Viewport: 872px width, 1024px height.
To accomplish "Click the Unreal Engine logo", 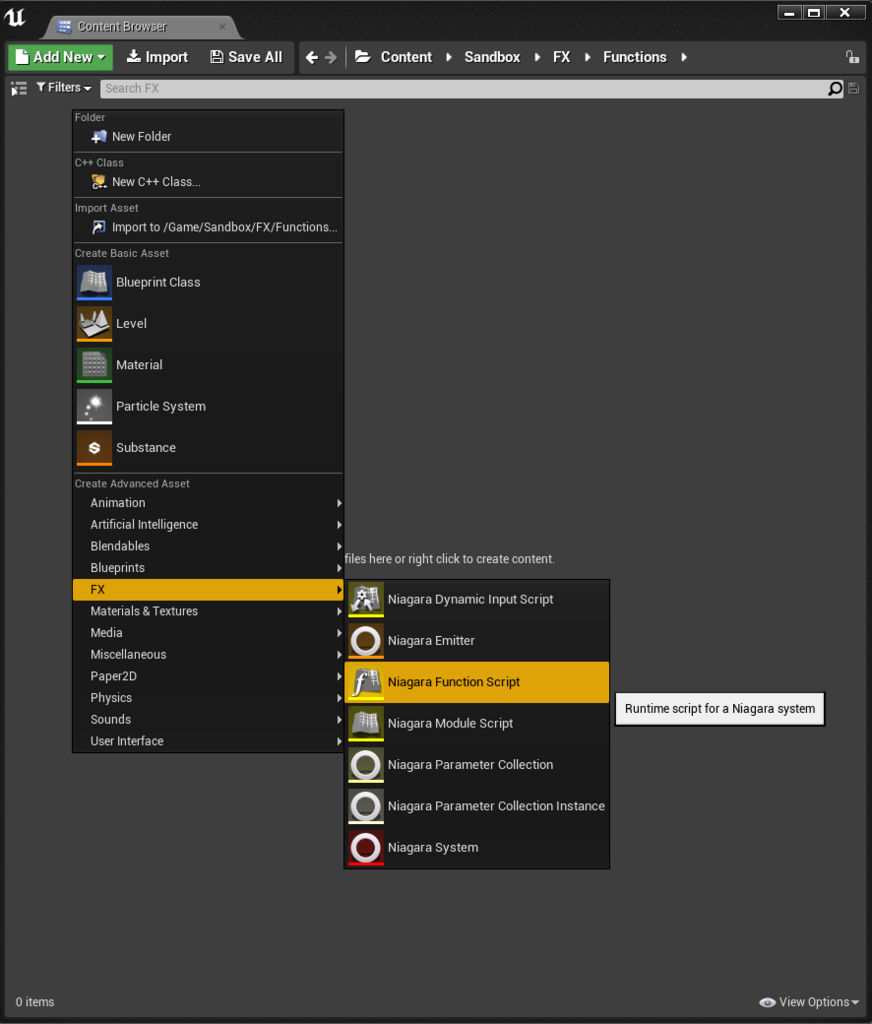I will tap(15, 17).
